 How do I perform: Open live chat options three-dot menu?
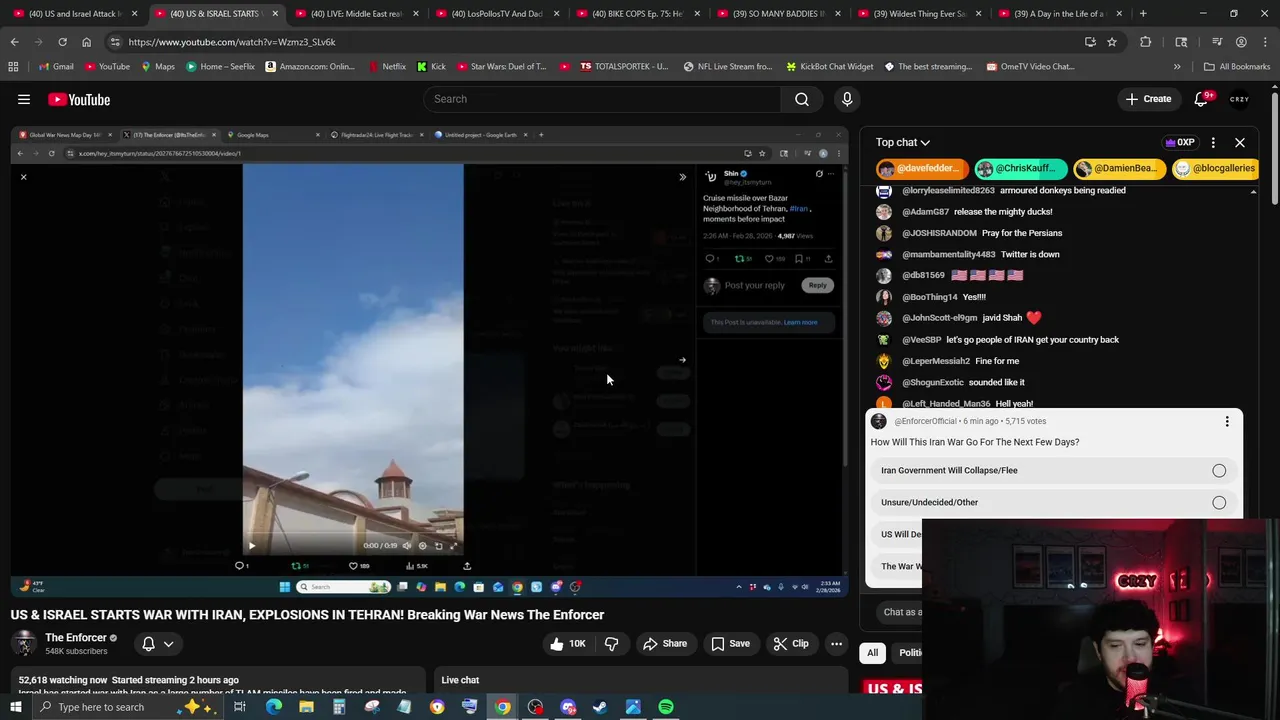[x=1213, y=143]
